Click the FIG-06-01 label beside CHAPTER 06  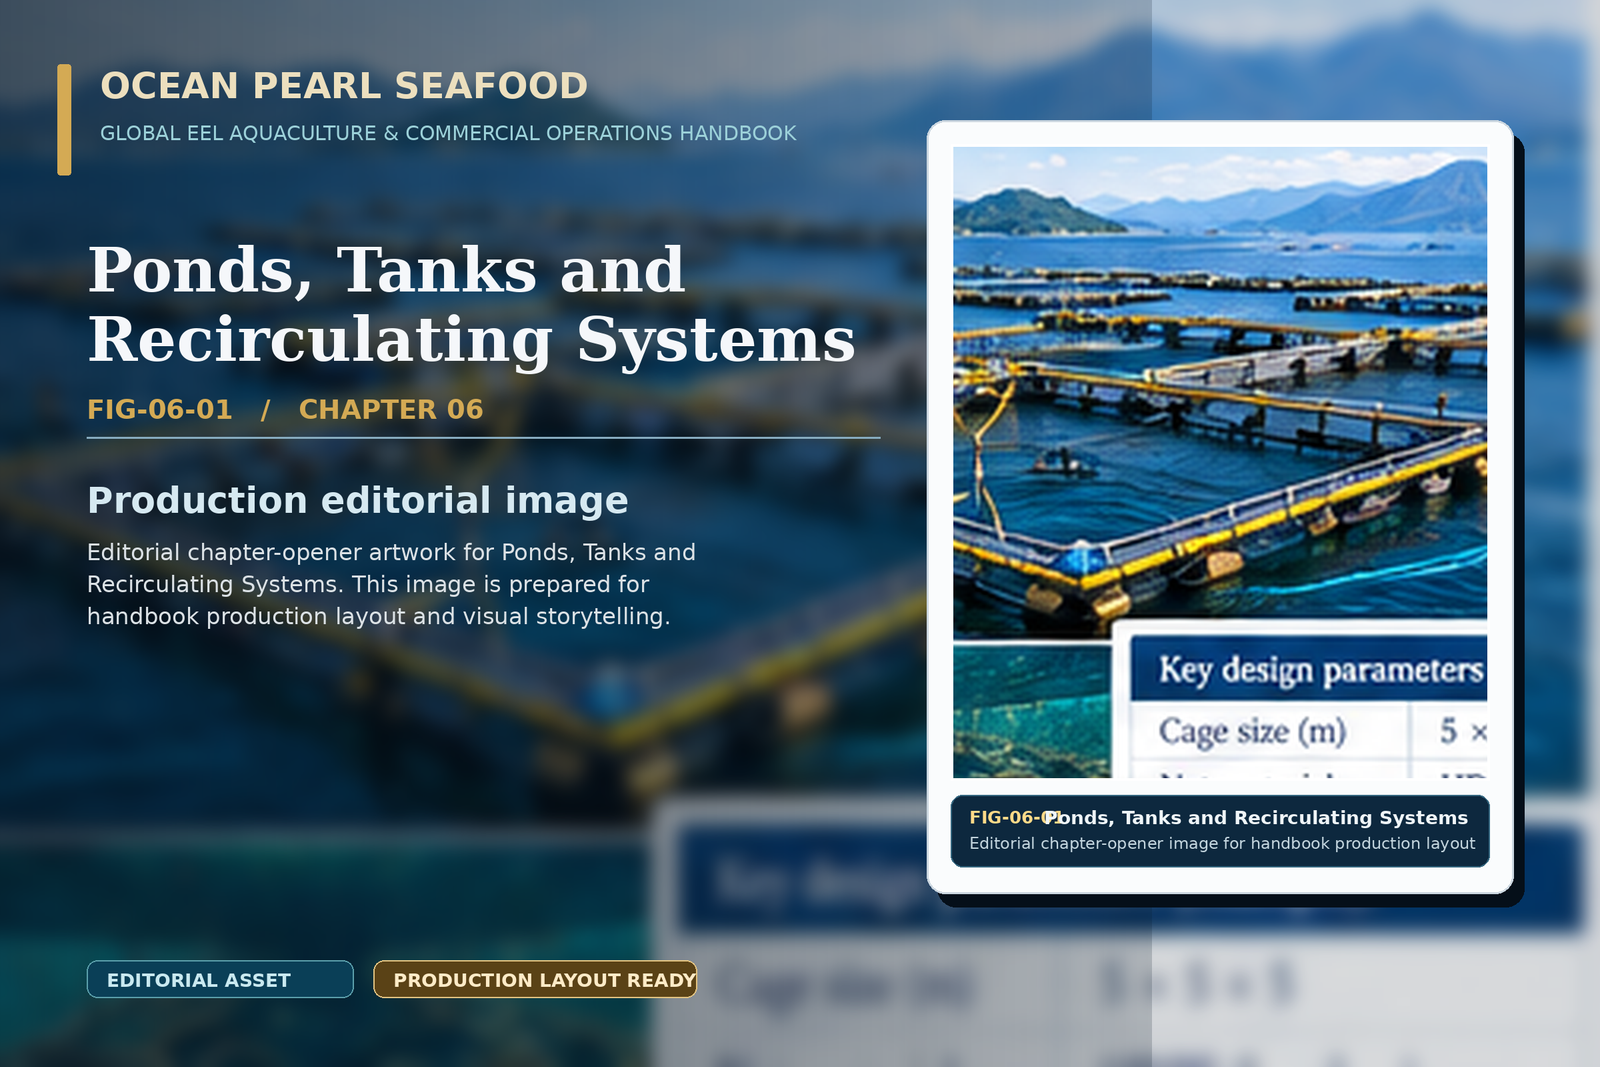click(160, 409)
